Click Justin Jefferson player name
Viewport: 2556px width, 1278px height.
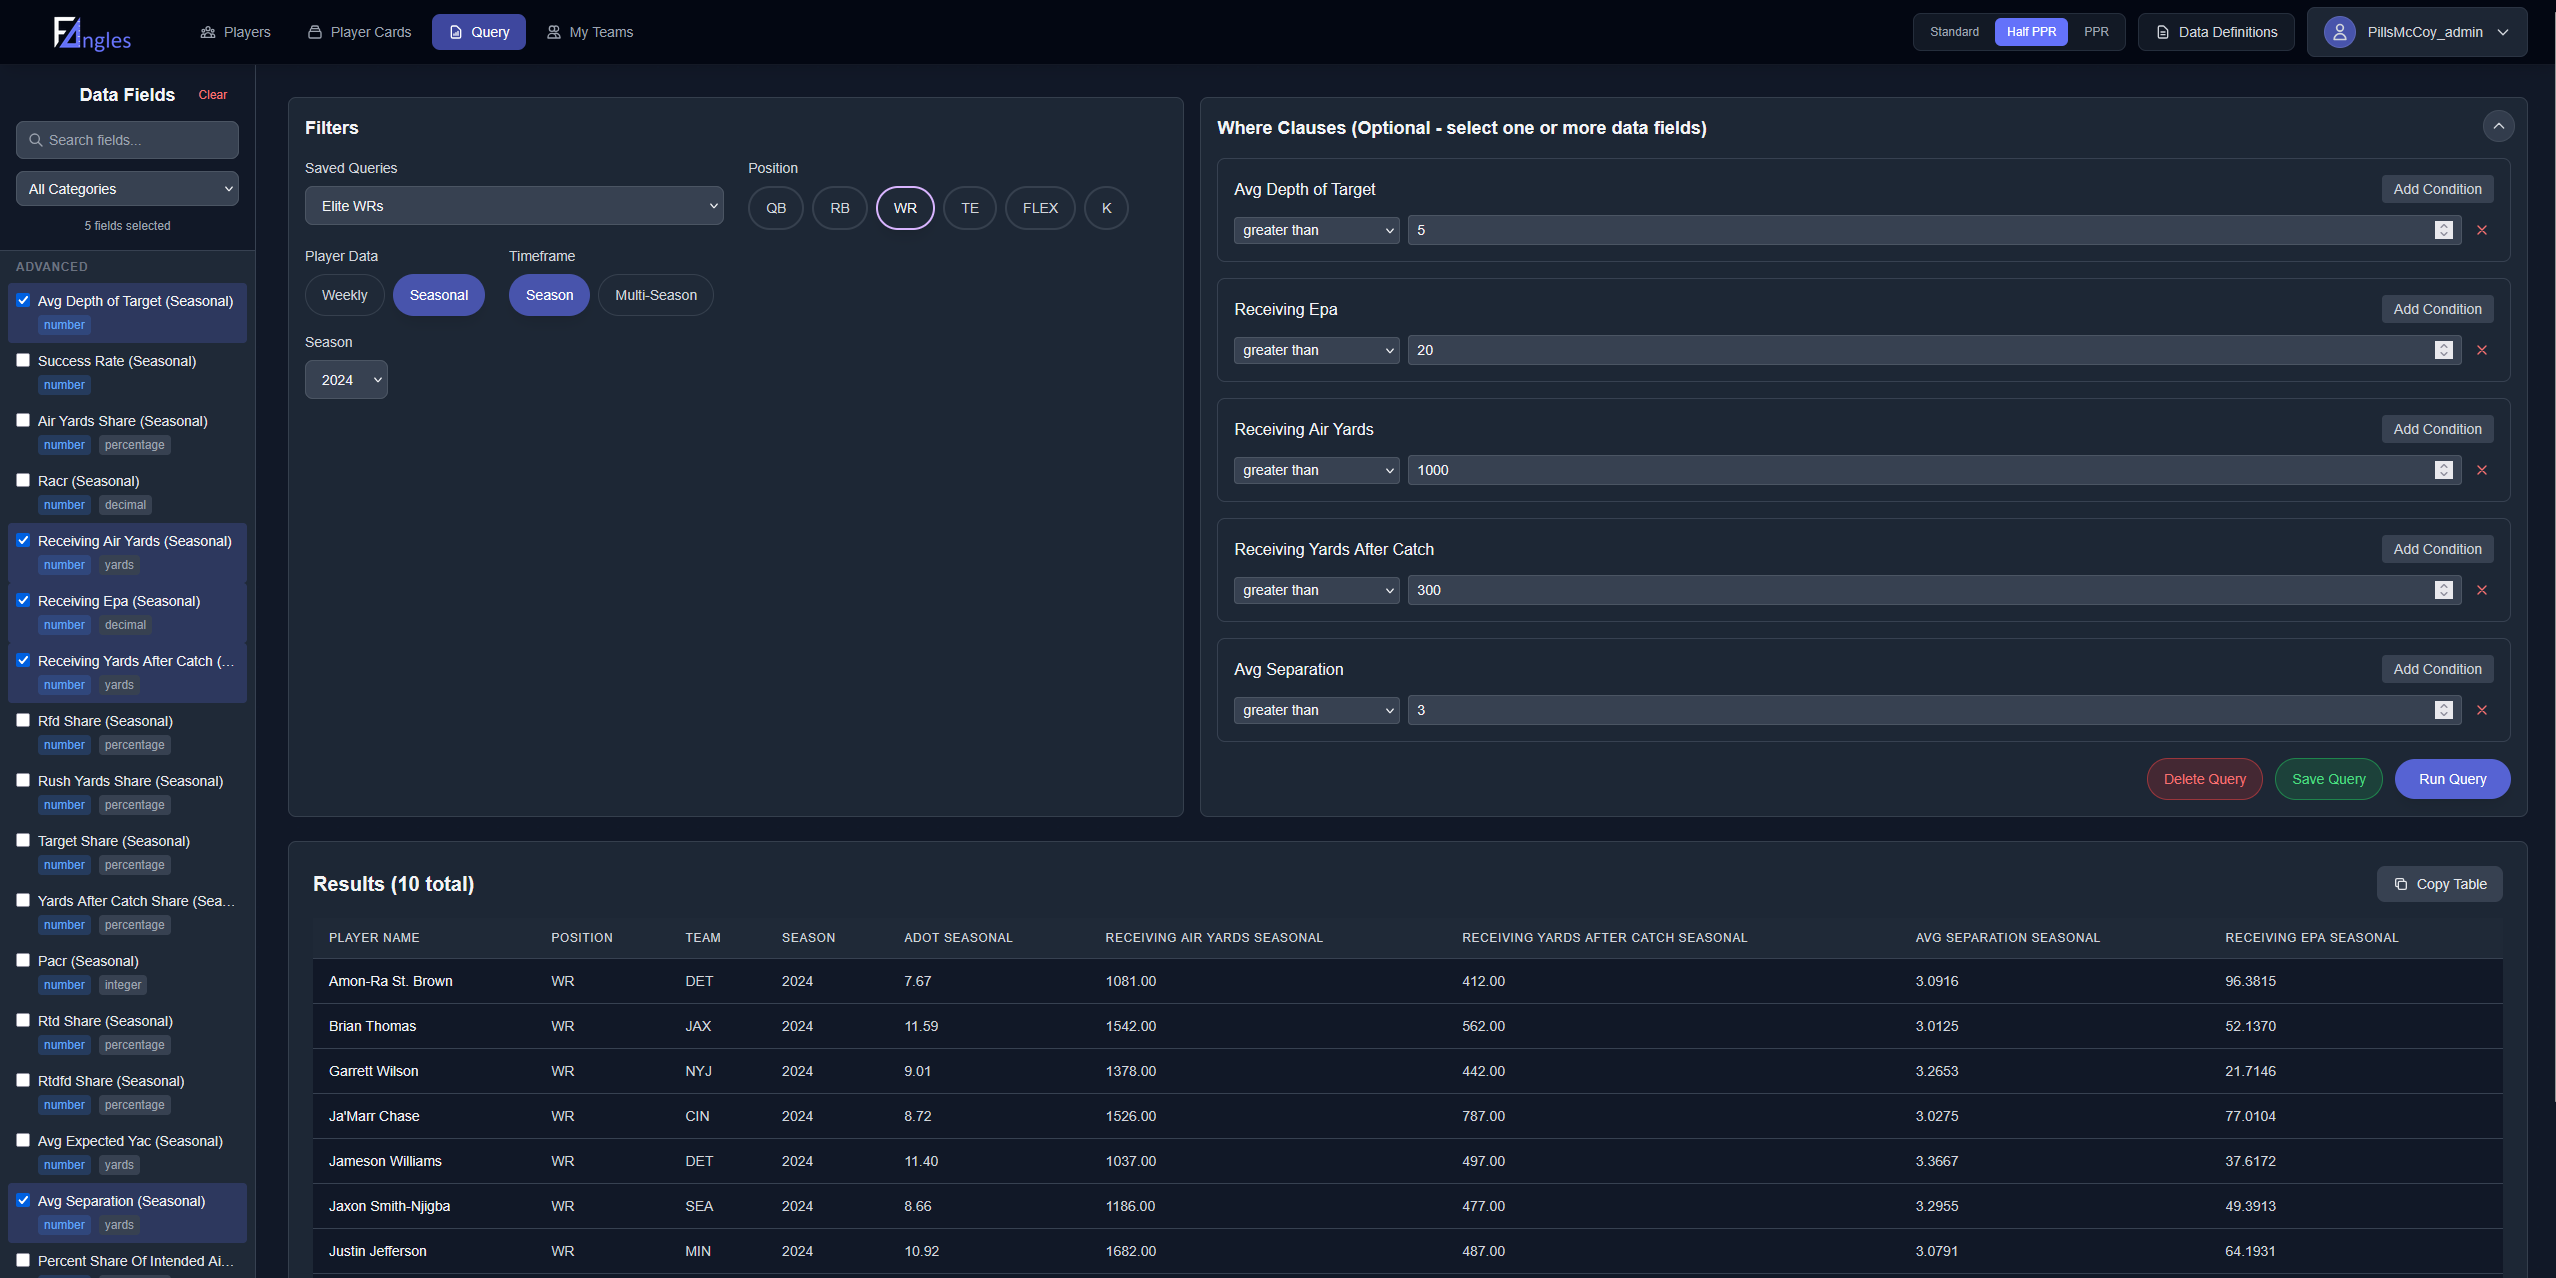coord(378,1251)
